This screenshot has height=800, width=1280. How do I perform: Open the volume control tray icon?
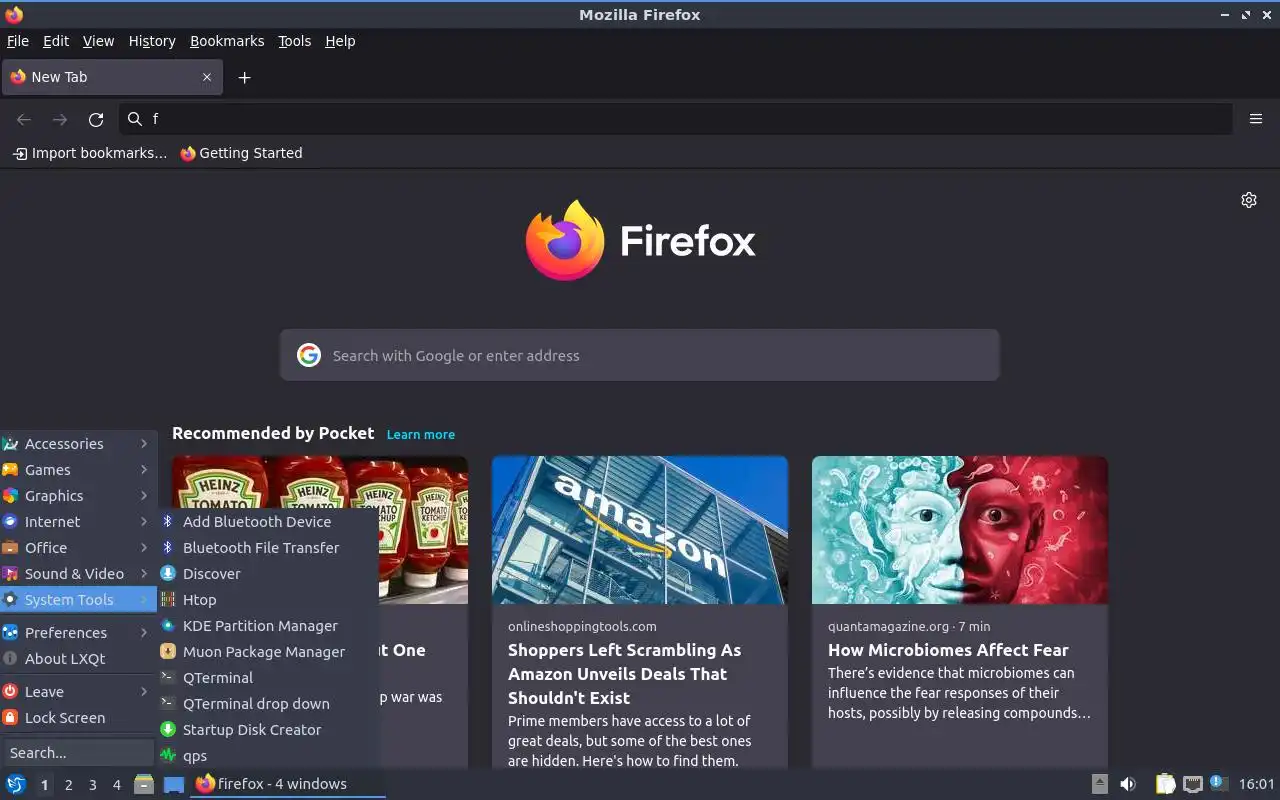click(1128, 784)
